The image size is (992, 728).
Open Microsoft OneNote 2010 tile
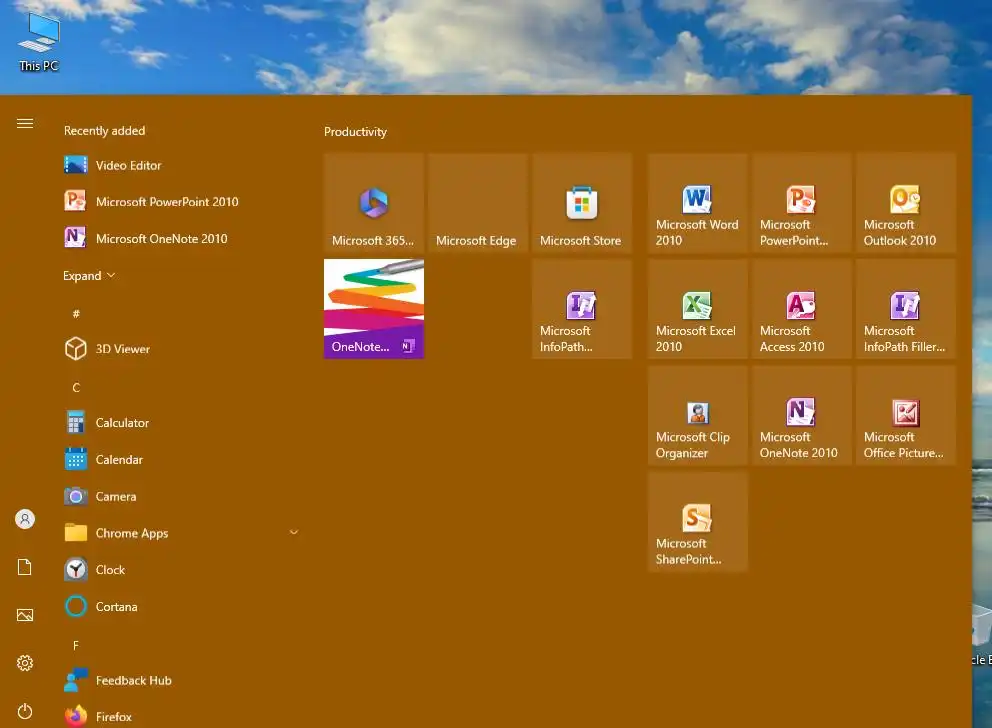pos(802,416)
